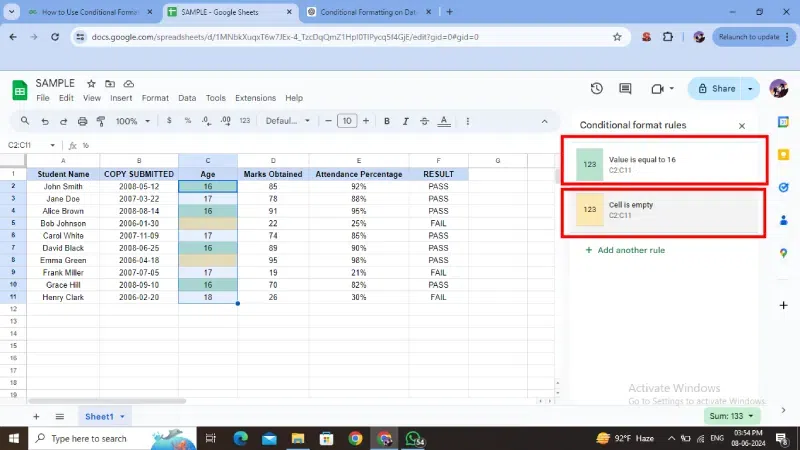Screen dimensions: 800x450
Task: Activate the paint format tool
Action: [101, 121]
